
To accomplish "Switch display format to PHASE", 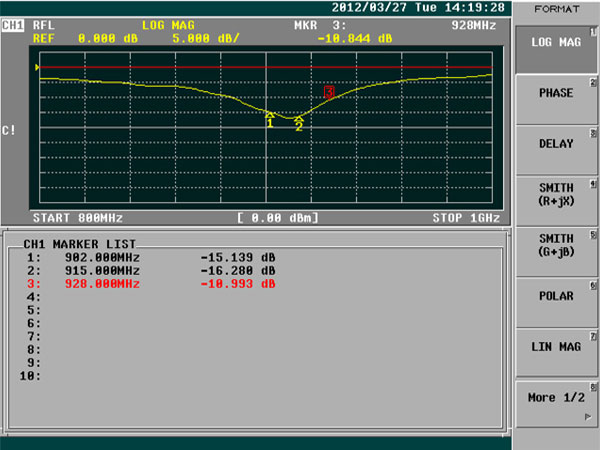I will coord(556,100).
